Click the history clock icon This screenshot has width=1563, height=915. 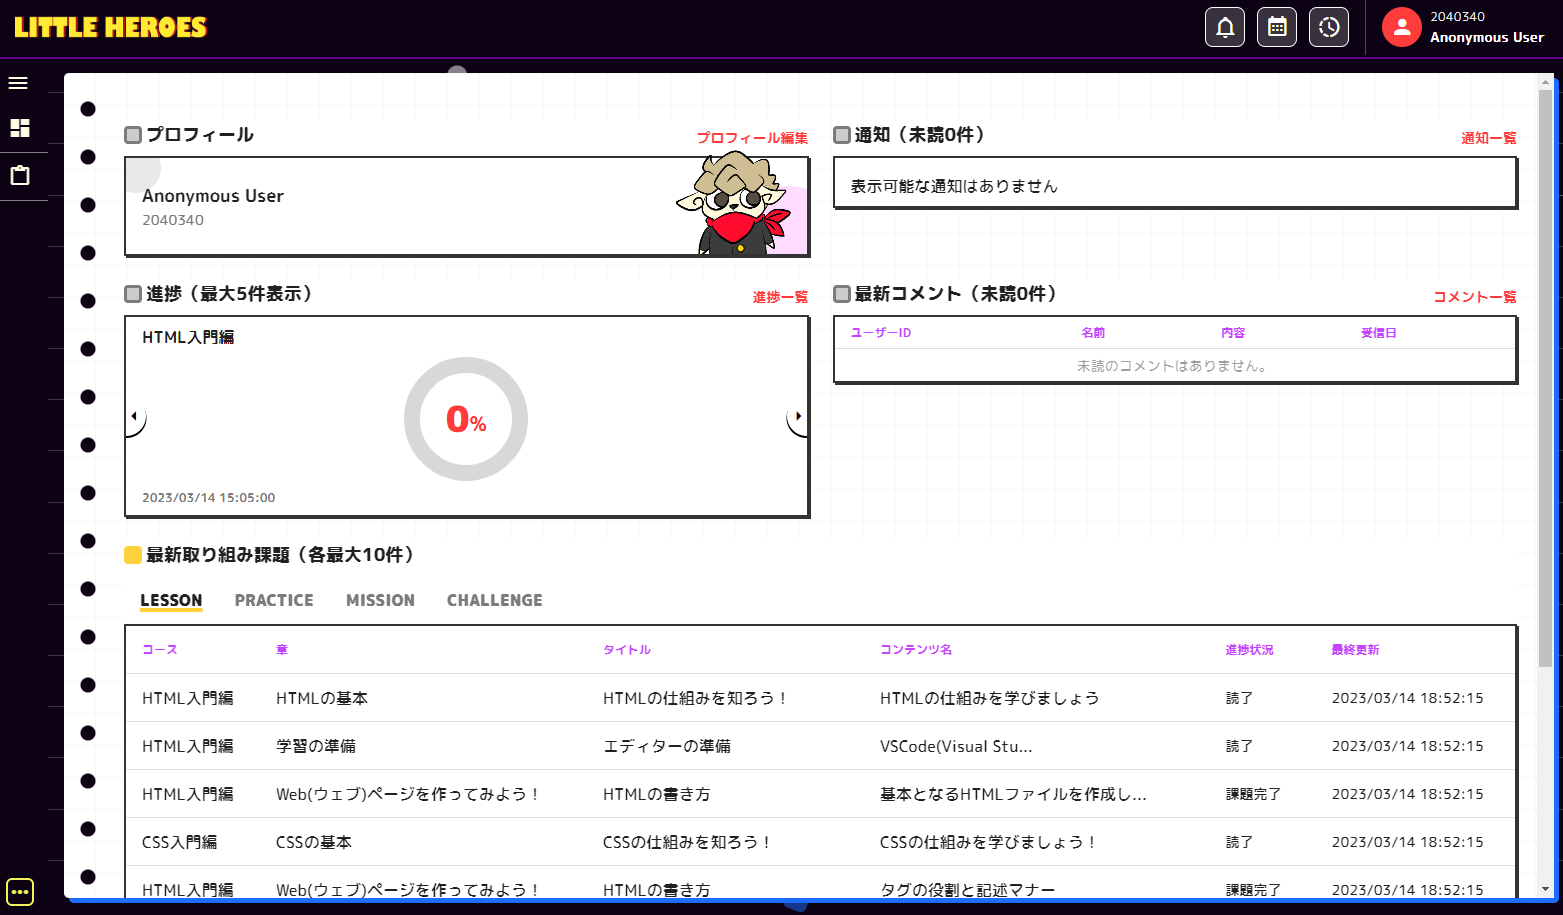(x=1328, y=26)
